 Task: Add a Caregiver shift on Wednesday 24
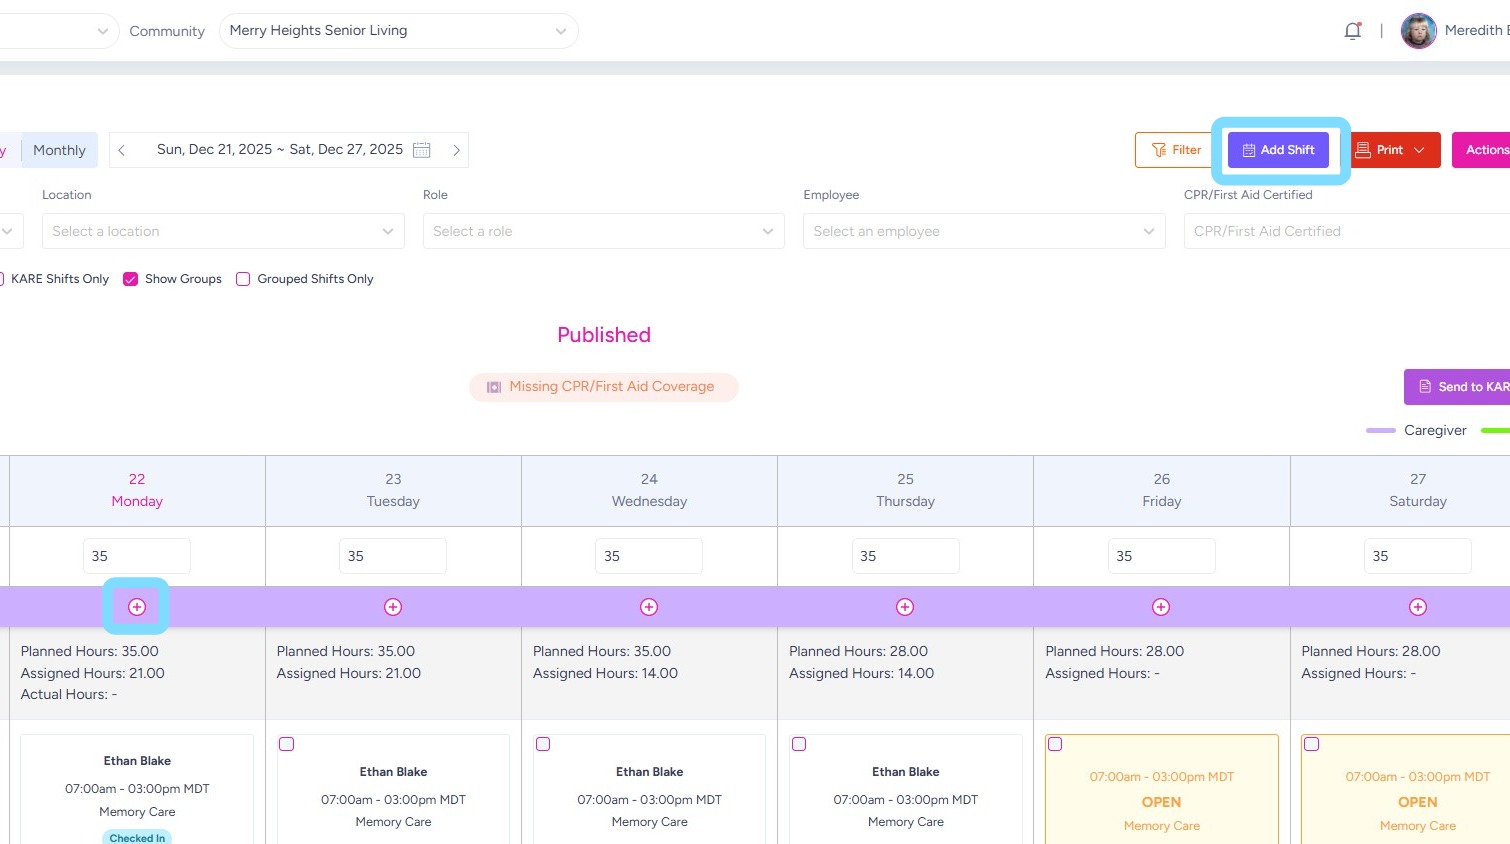[649, 607]
